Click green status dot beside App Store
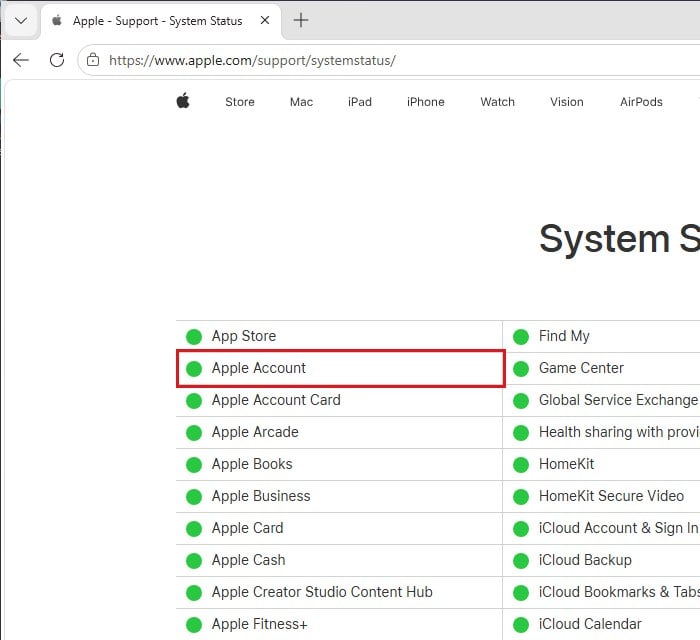This screenshot has height=640, width=700. (194, 337)
